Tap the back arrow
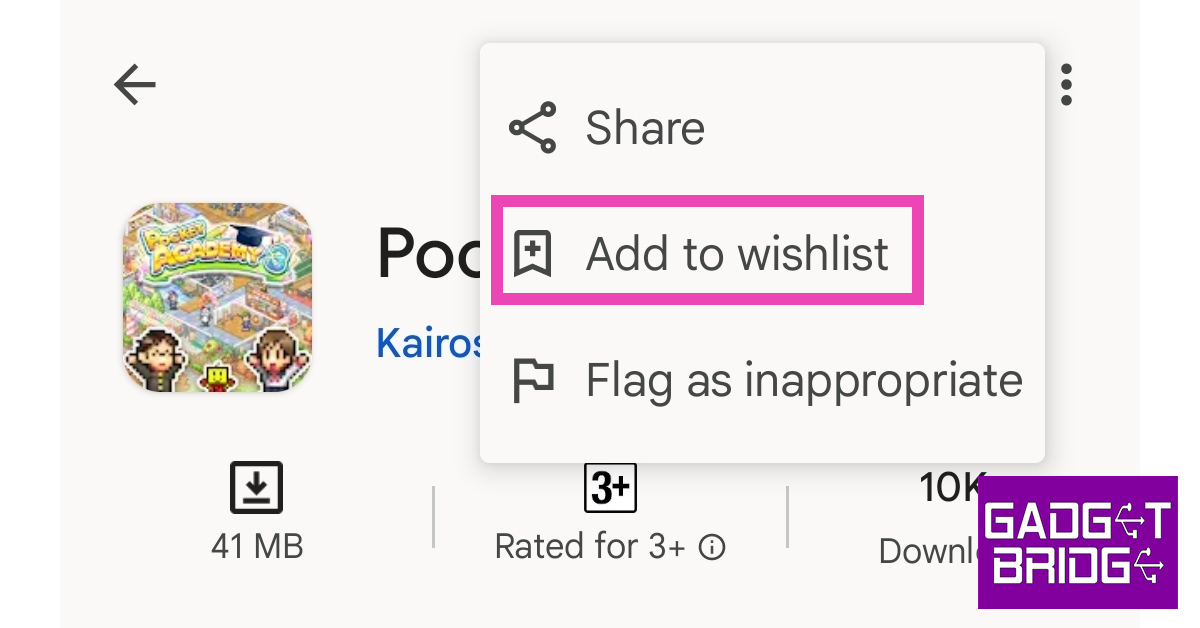The image size is (1200, 628). pyautogui.click(x=135, y=85)
